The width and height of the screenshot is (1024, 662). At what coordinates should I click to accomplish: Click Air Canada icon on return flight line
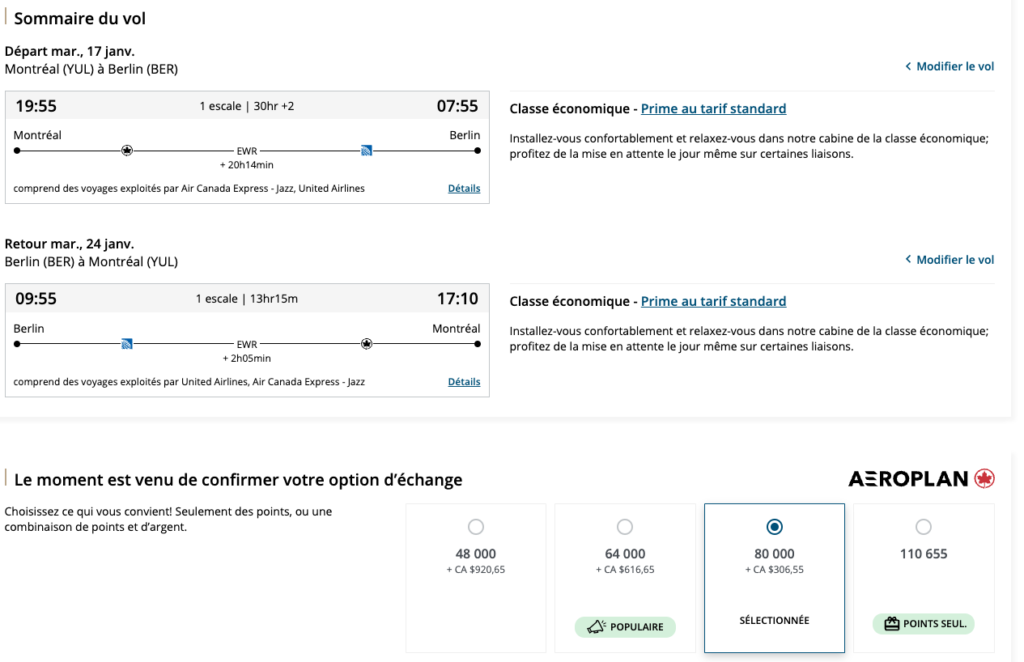pyautogui.click(x=367, y=344)
